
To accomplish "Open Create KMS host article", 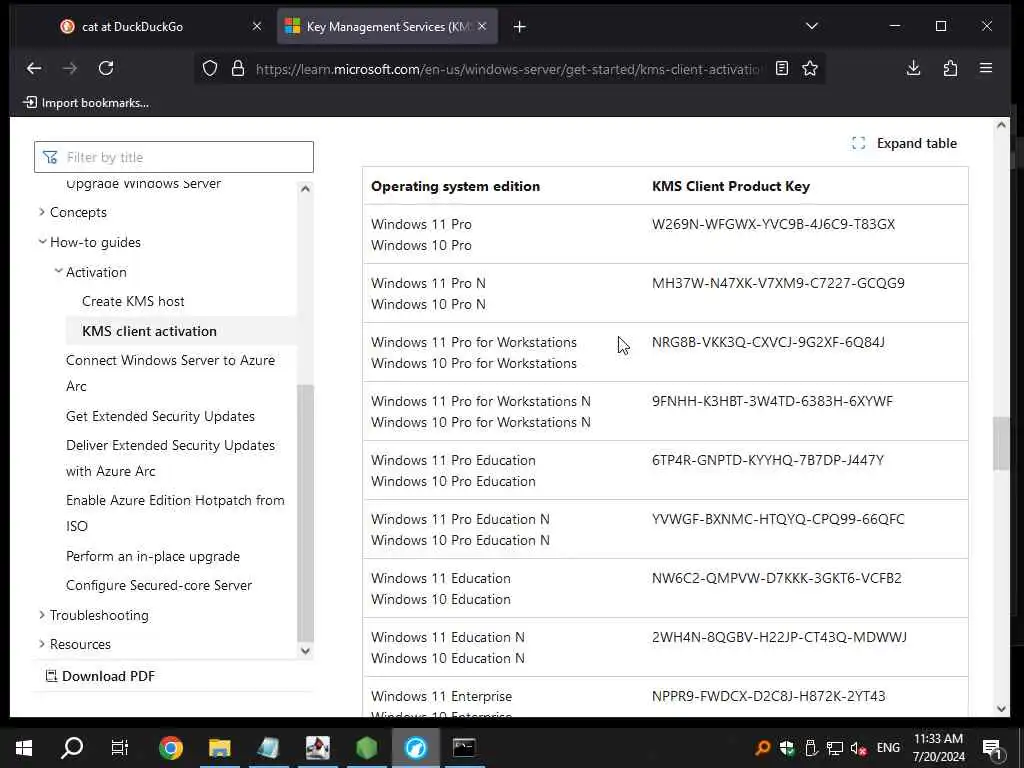I will tap(133, 301).
